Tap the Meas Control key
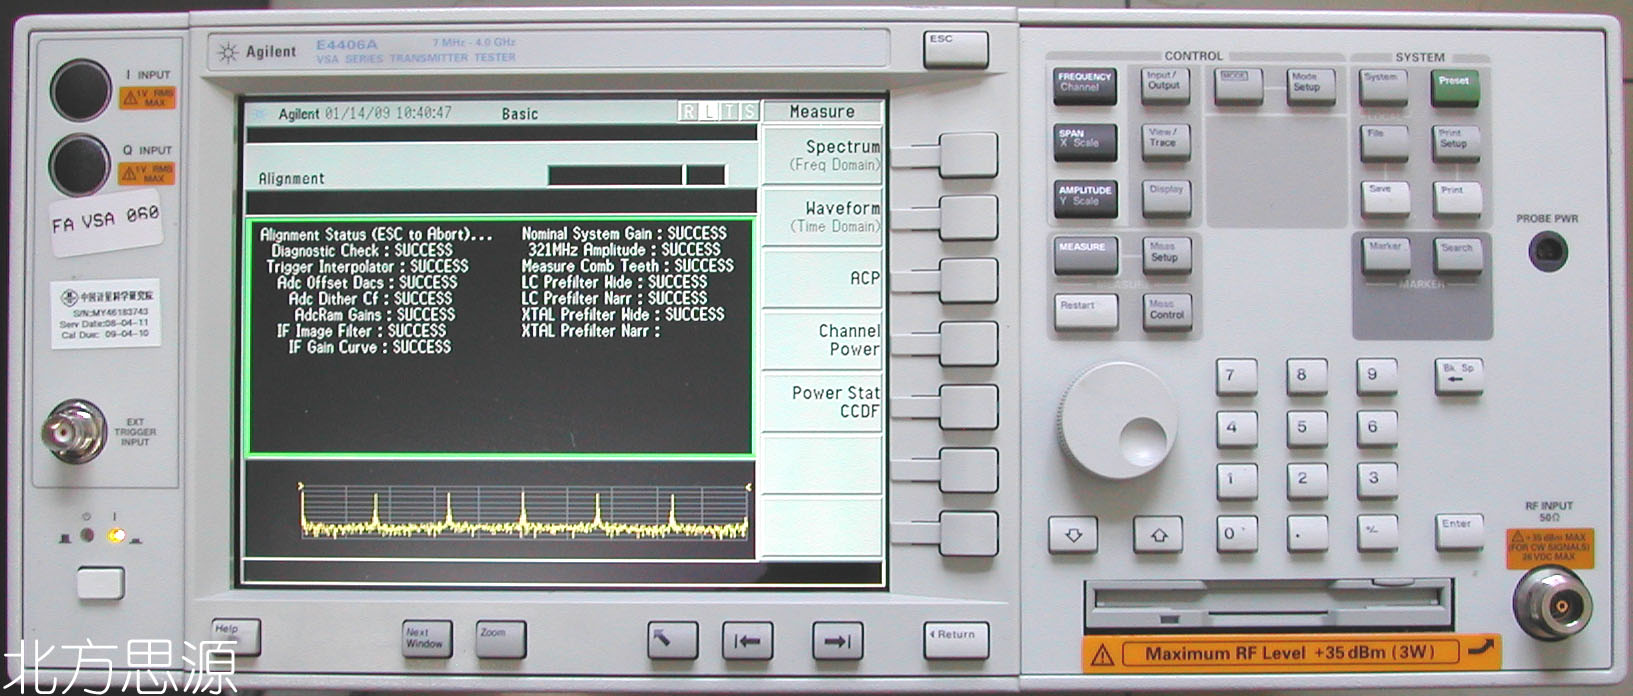This screenshot has width=1633, height=696. pyautogui.click(x=1165, y=313)
